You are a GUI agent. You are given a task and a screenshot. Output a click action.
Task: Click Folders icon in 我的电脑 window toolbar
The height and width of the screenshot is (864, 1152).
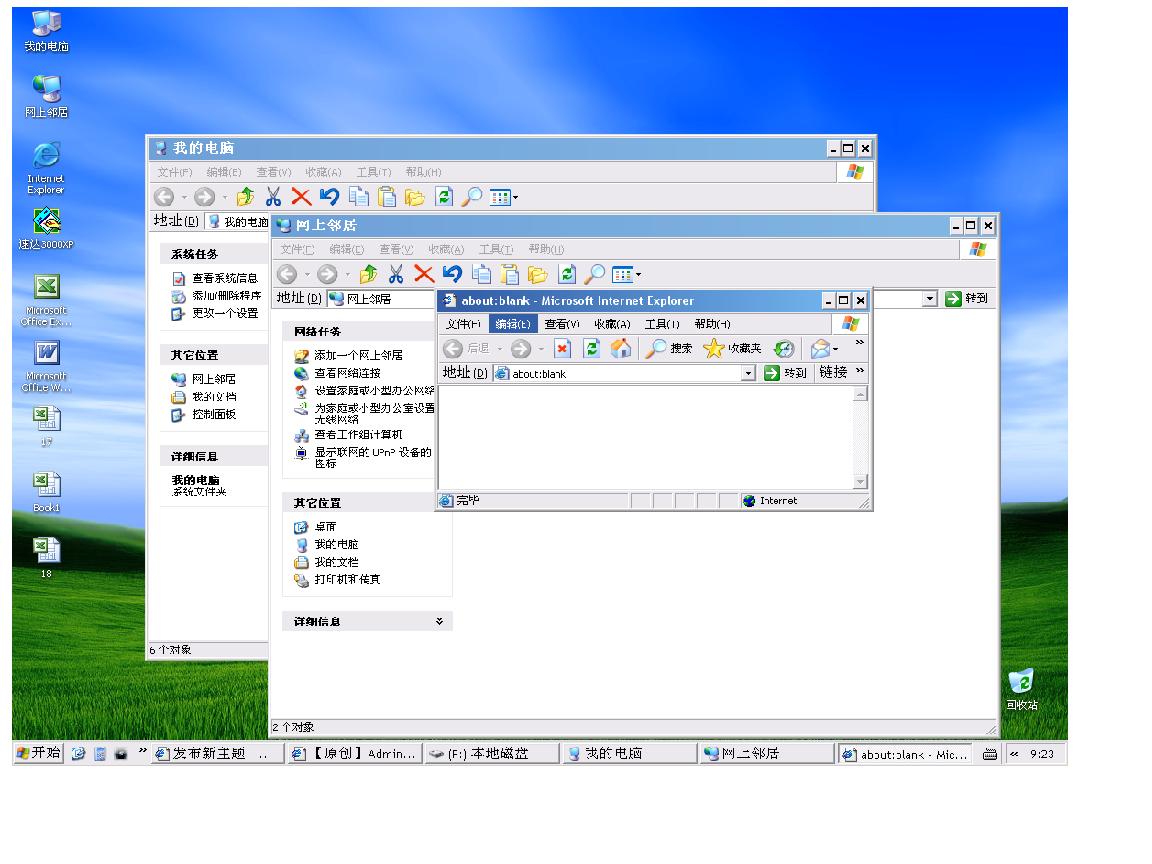point(414,196)
